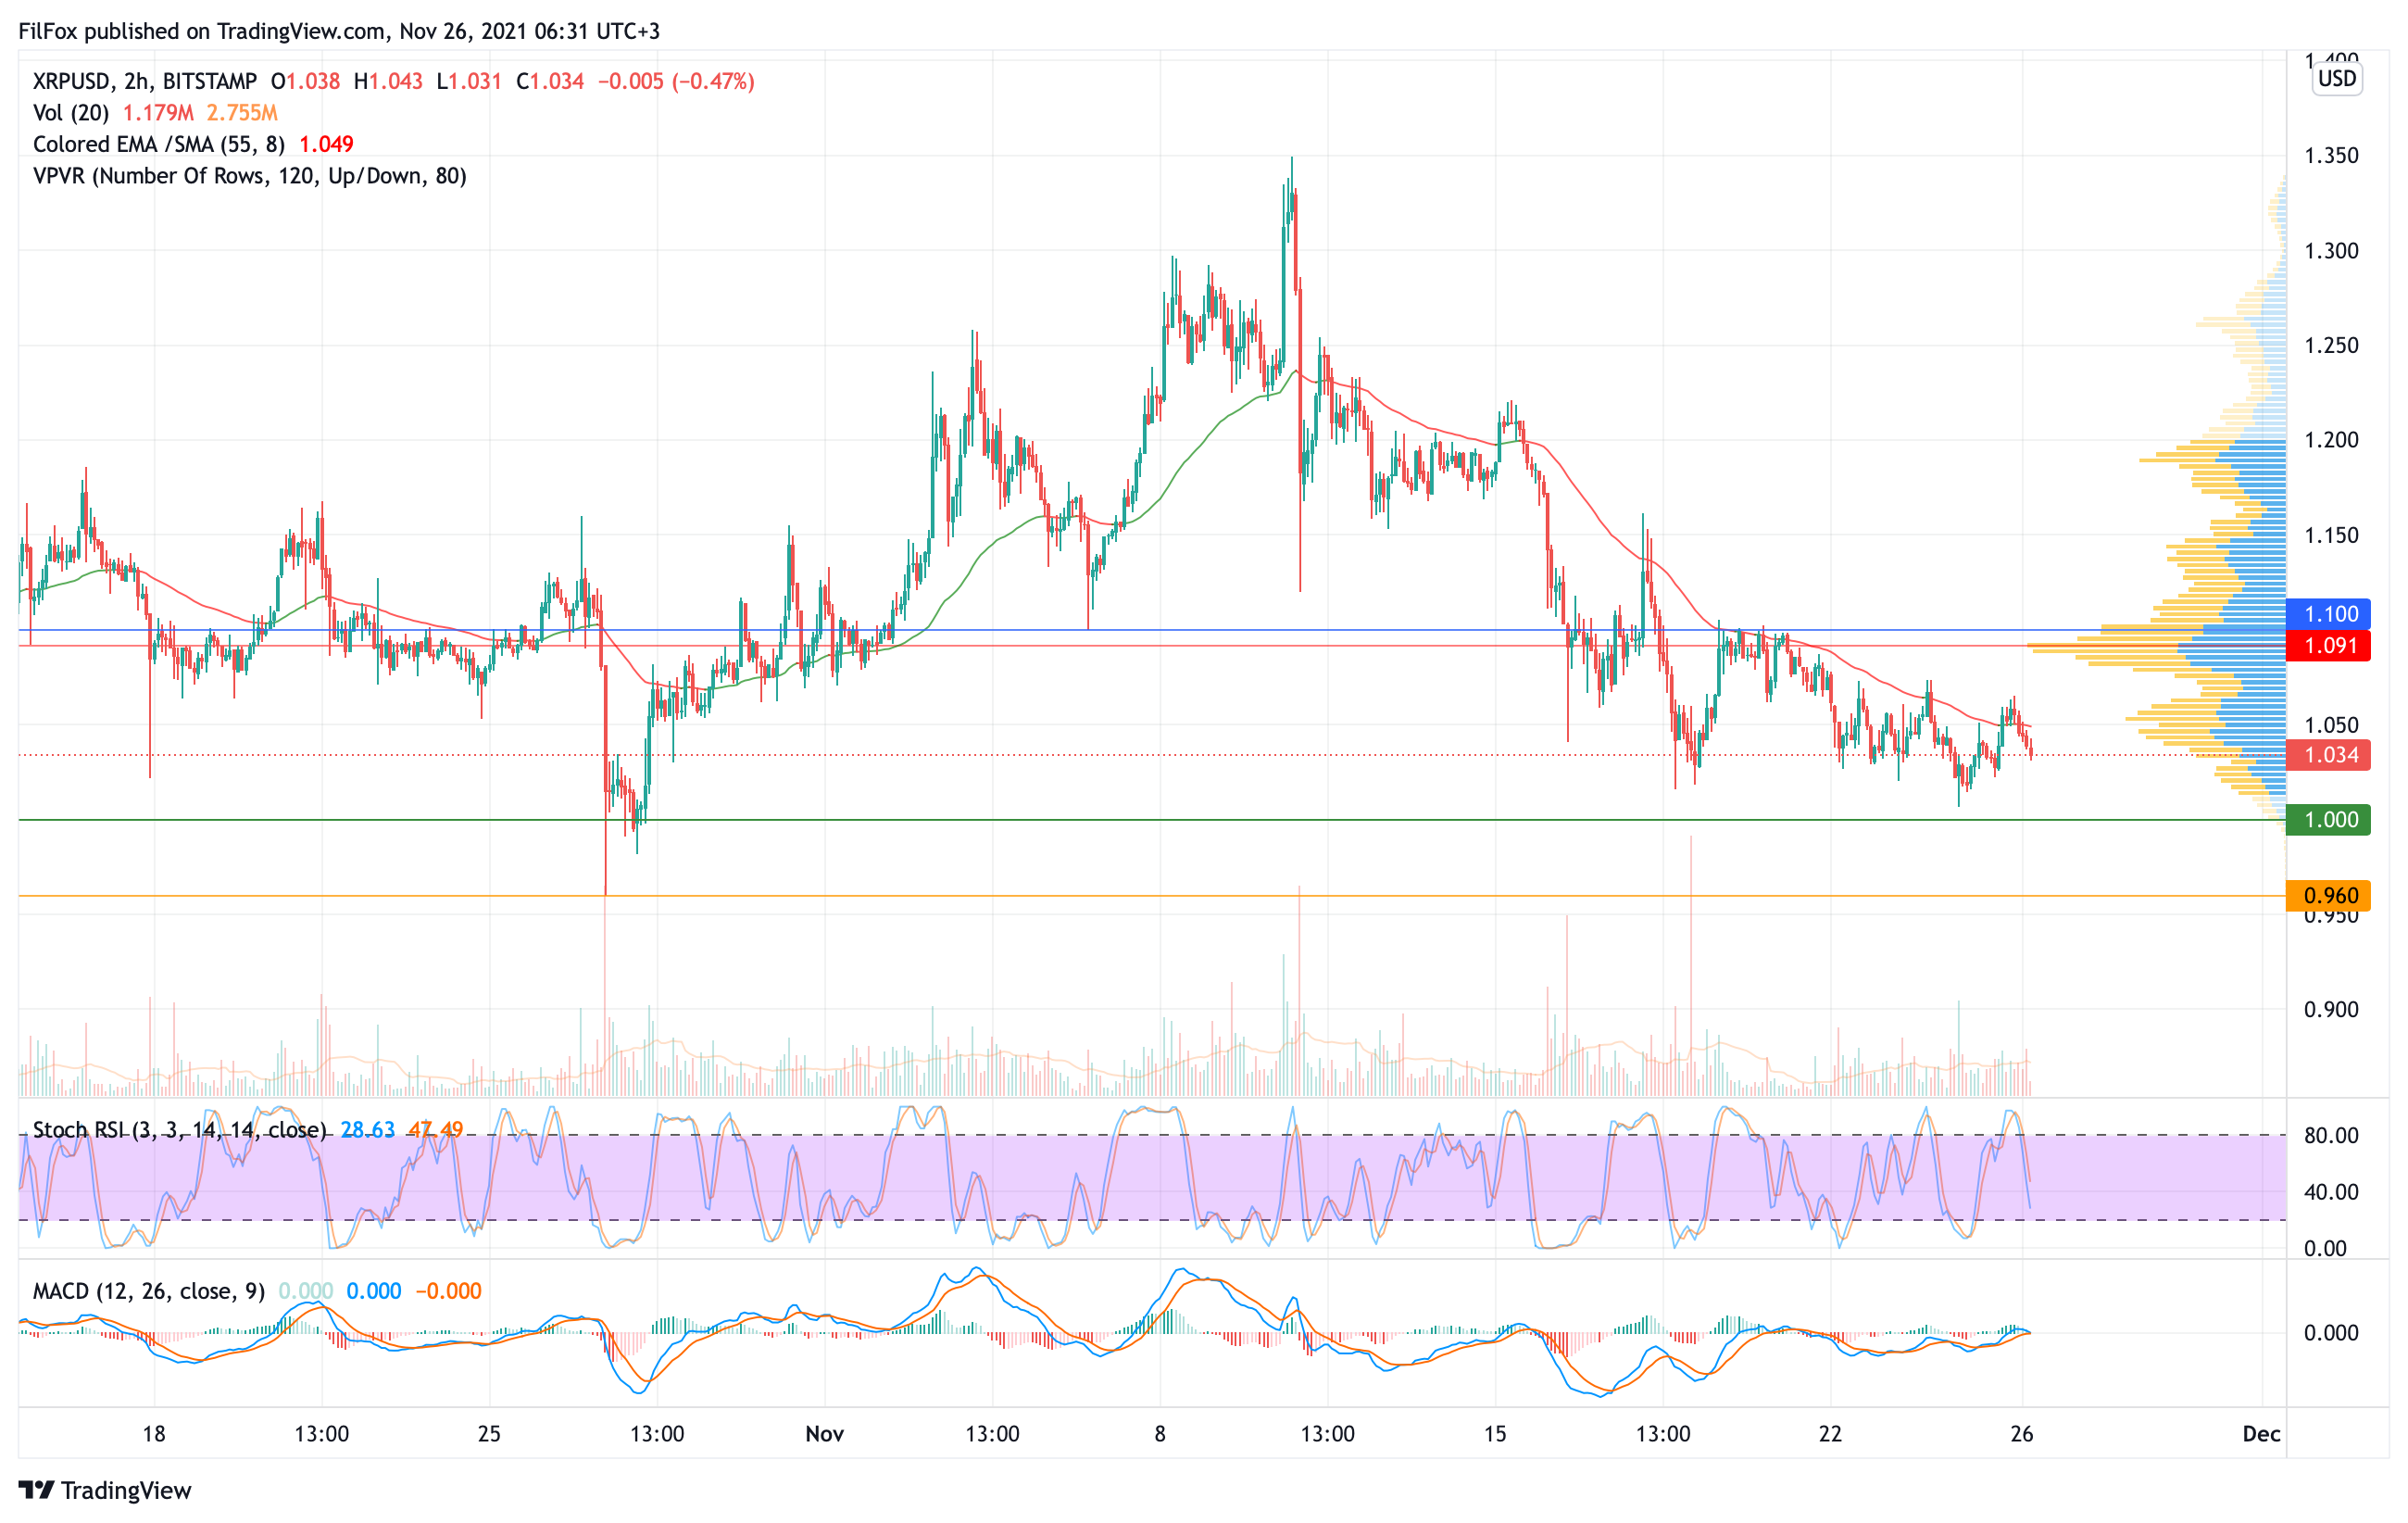Click the Dec label on time axis
The image size is (2408, 1523).
(2261, 1434)
